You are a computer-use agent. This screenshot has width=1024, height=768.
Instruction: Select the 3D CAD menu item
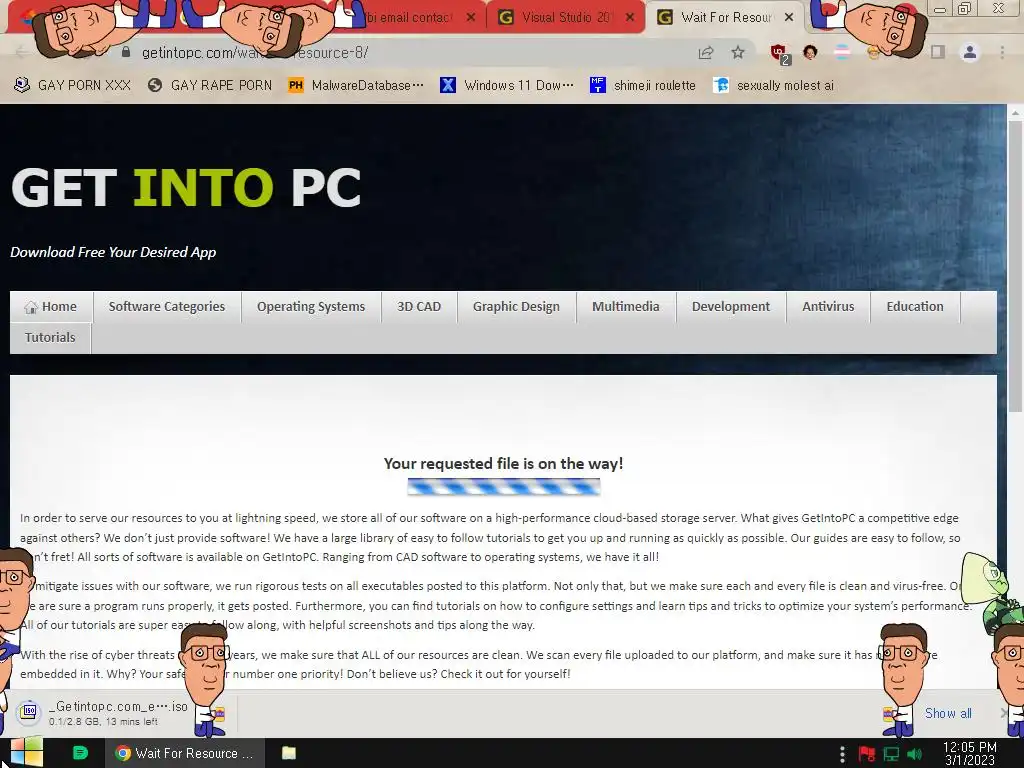[x=419, y=307]
